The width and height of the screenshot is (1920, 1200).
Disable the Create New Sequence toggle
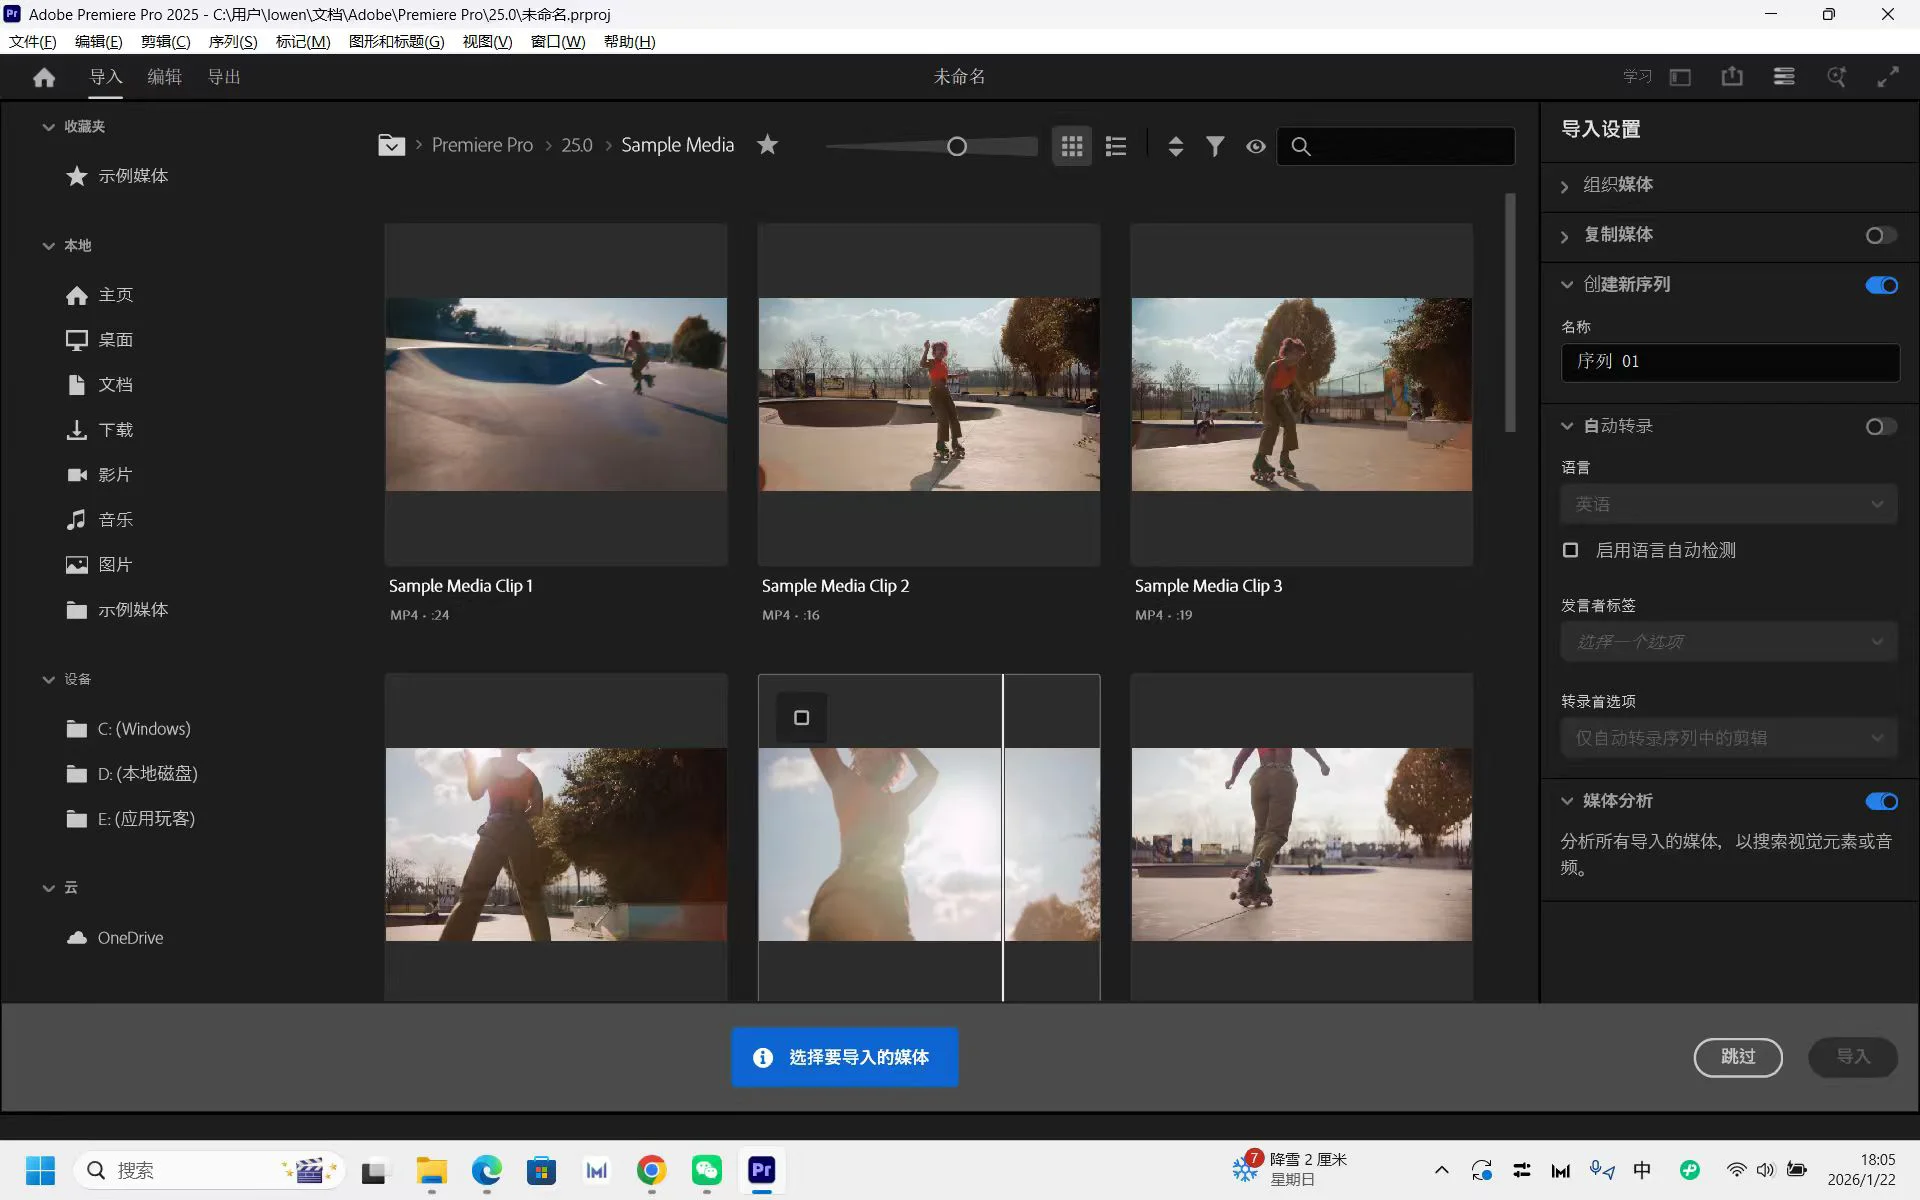point(1881,285)
